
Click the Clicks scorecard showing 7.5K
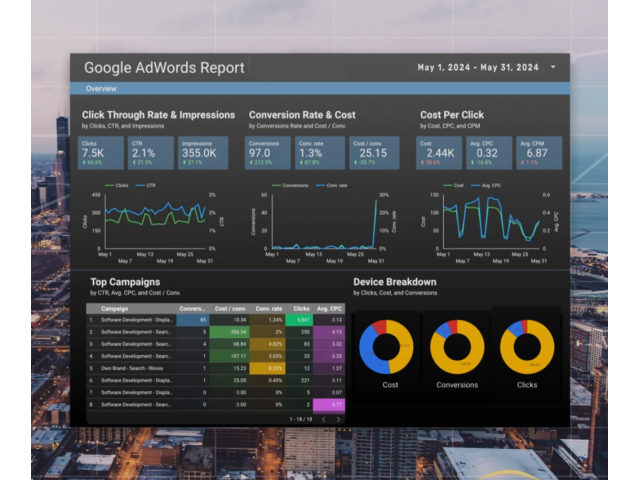pyautogui.click(x=100, y=153)
